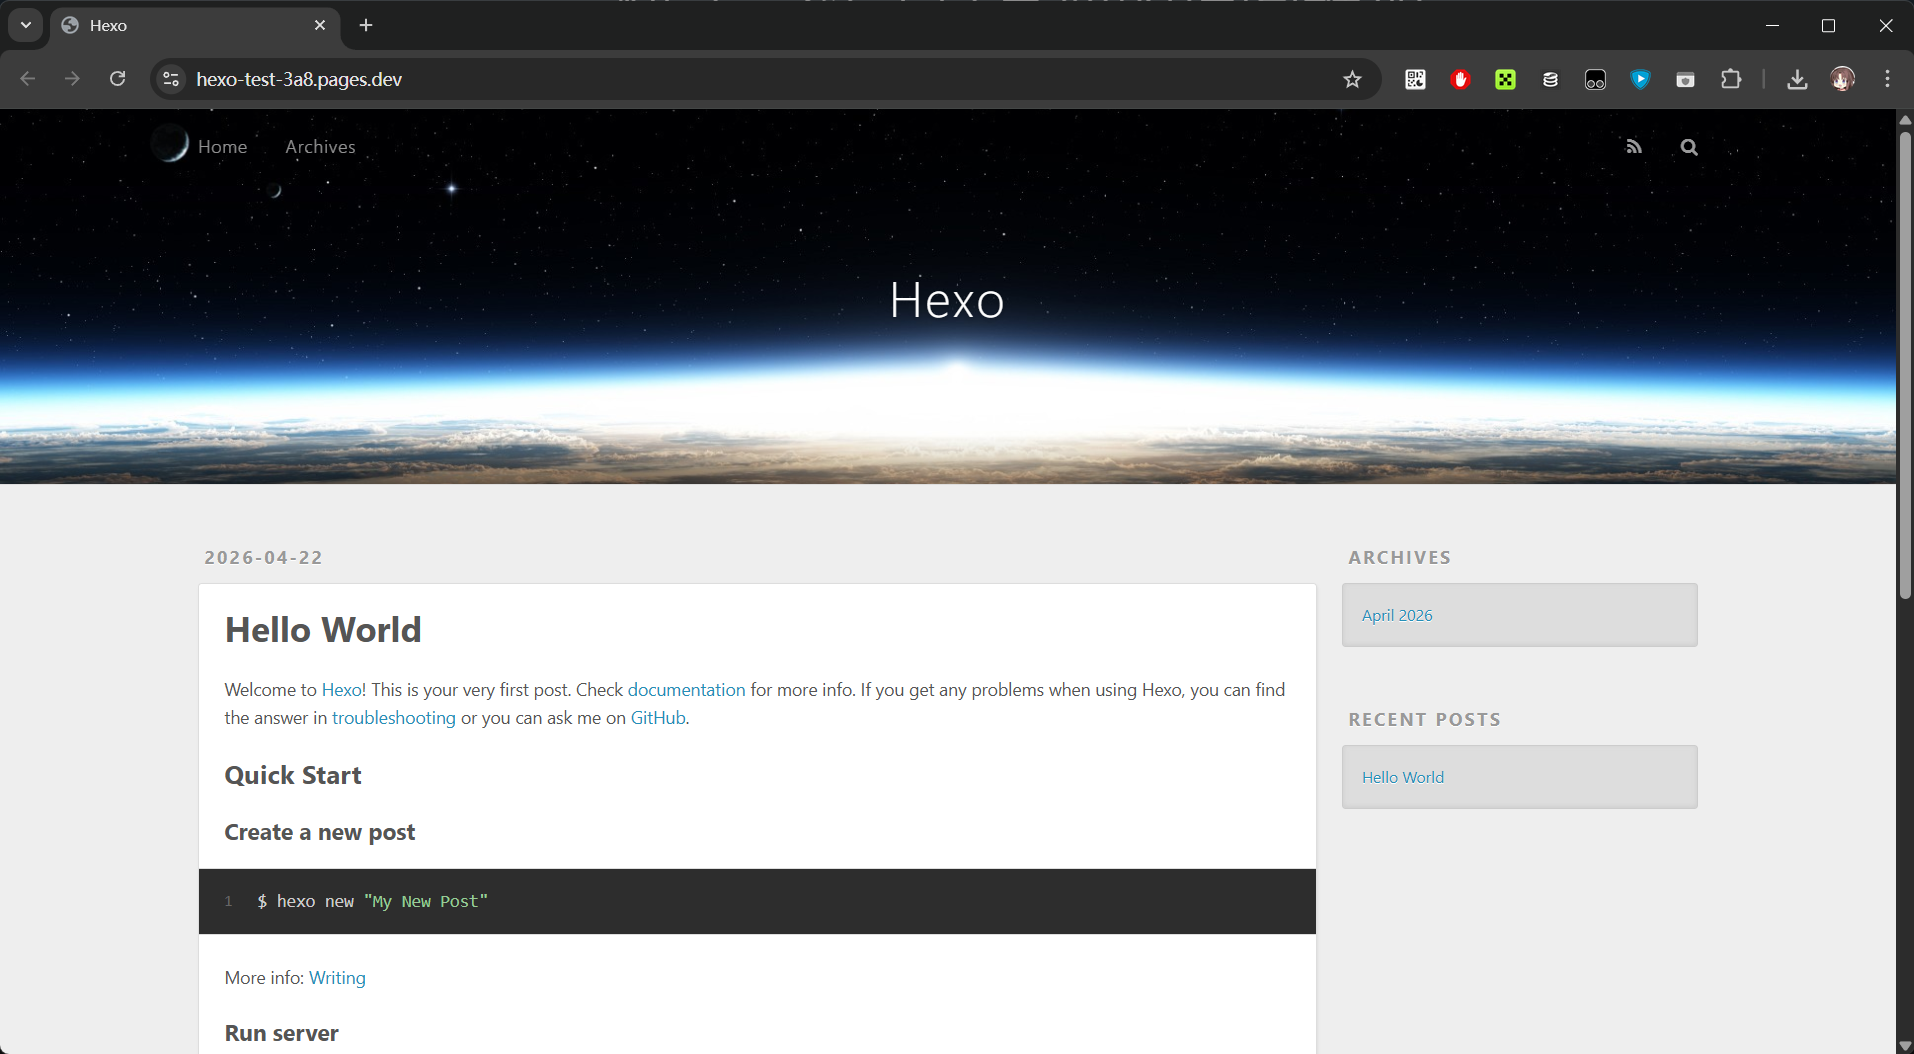Open the RSS feed icon
The image size is (1914, 1054).
click(x=1634, y=147)
